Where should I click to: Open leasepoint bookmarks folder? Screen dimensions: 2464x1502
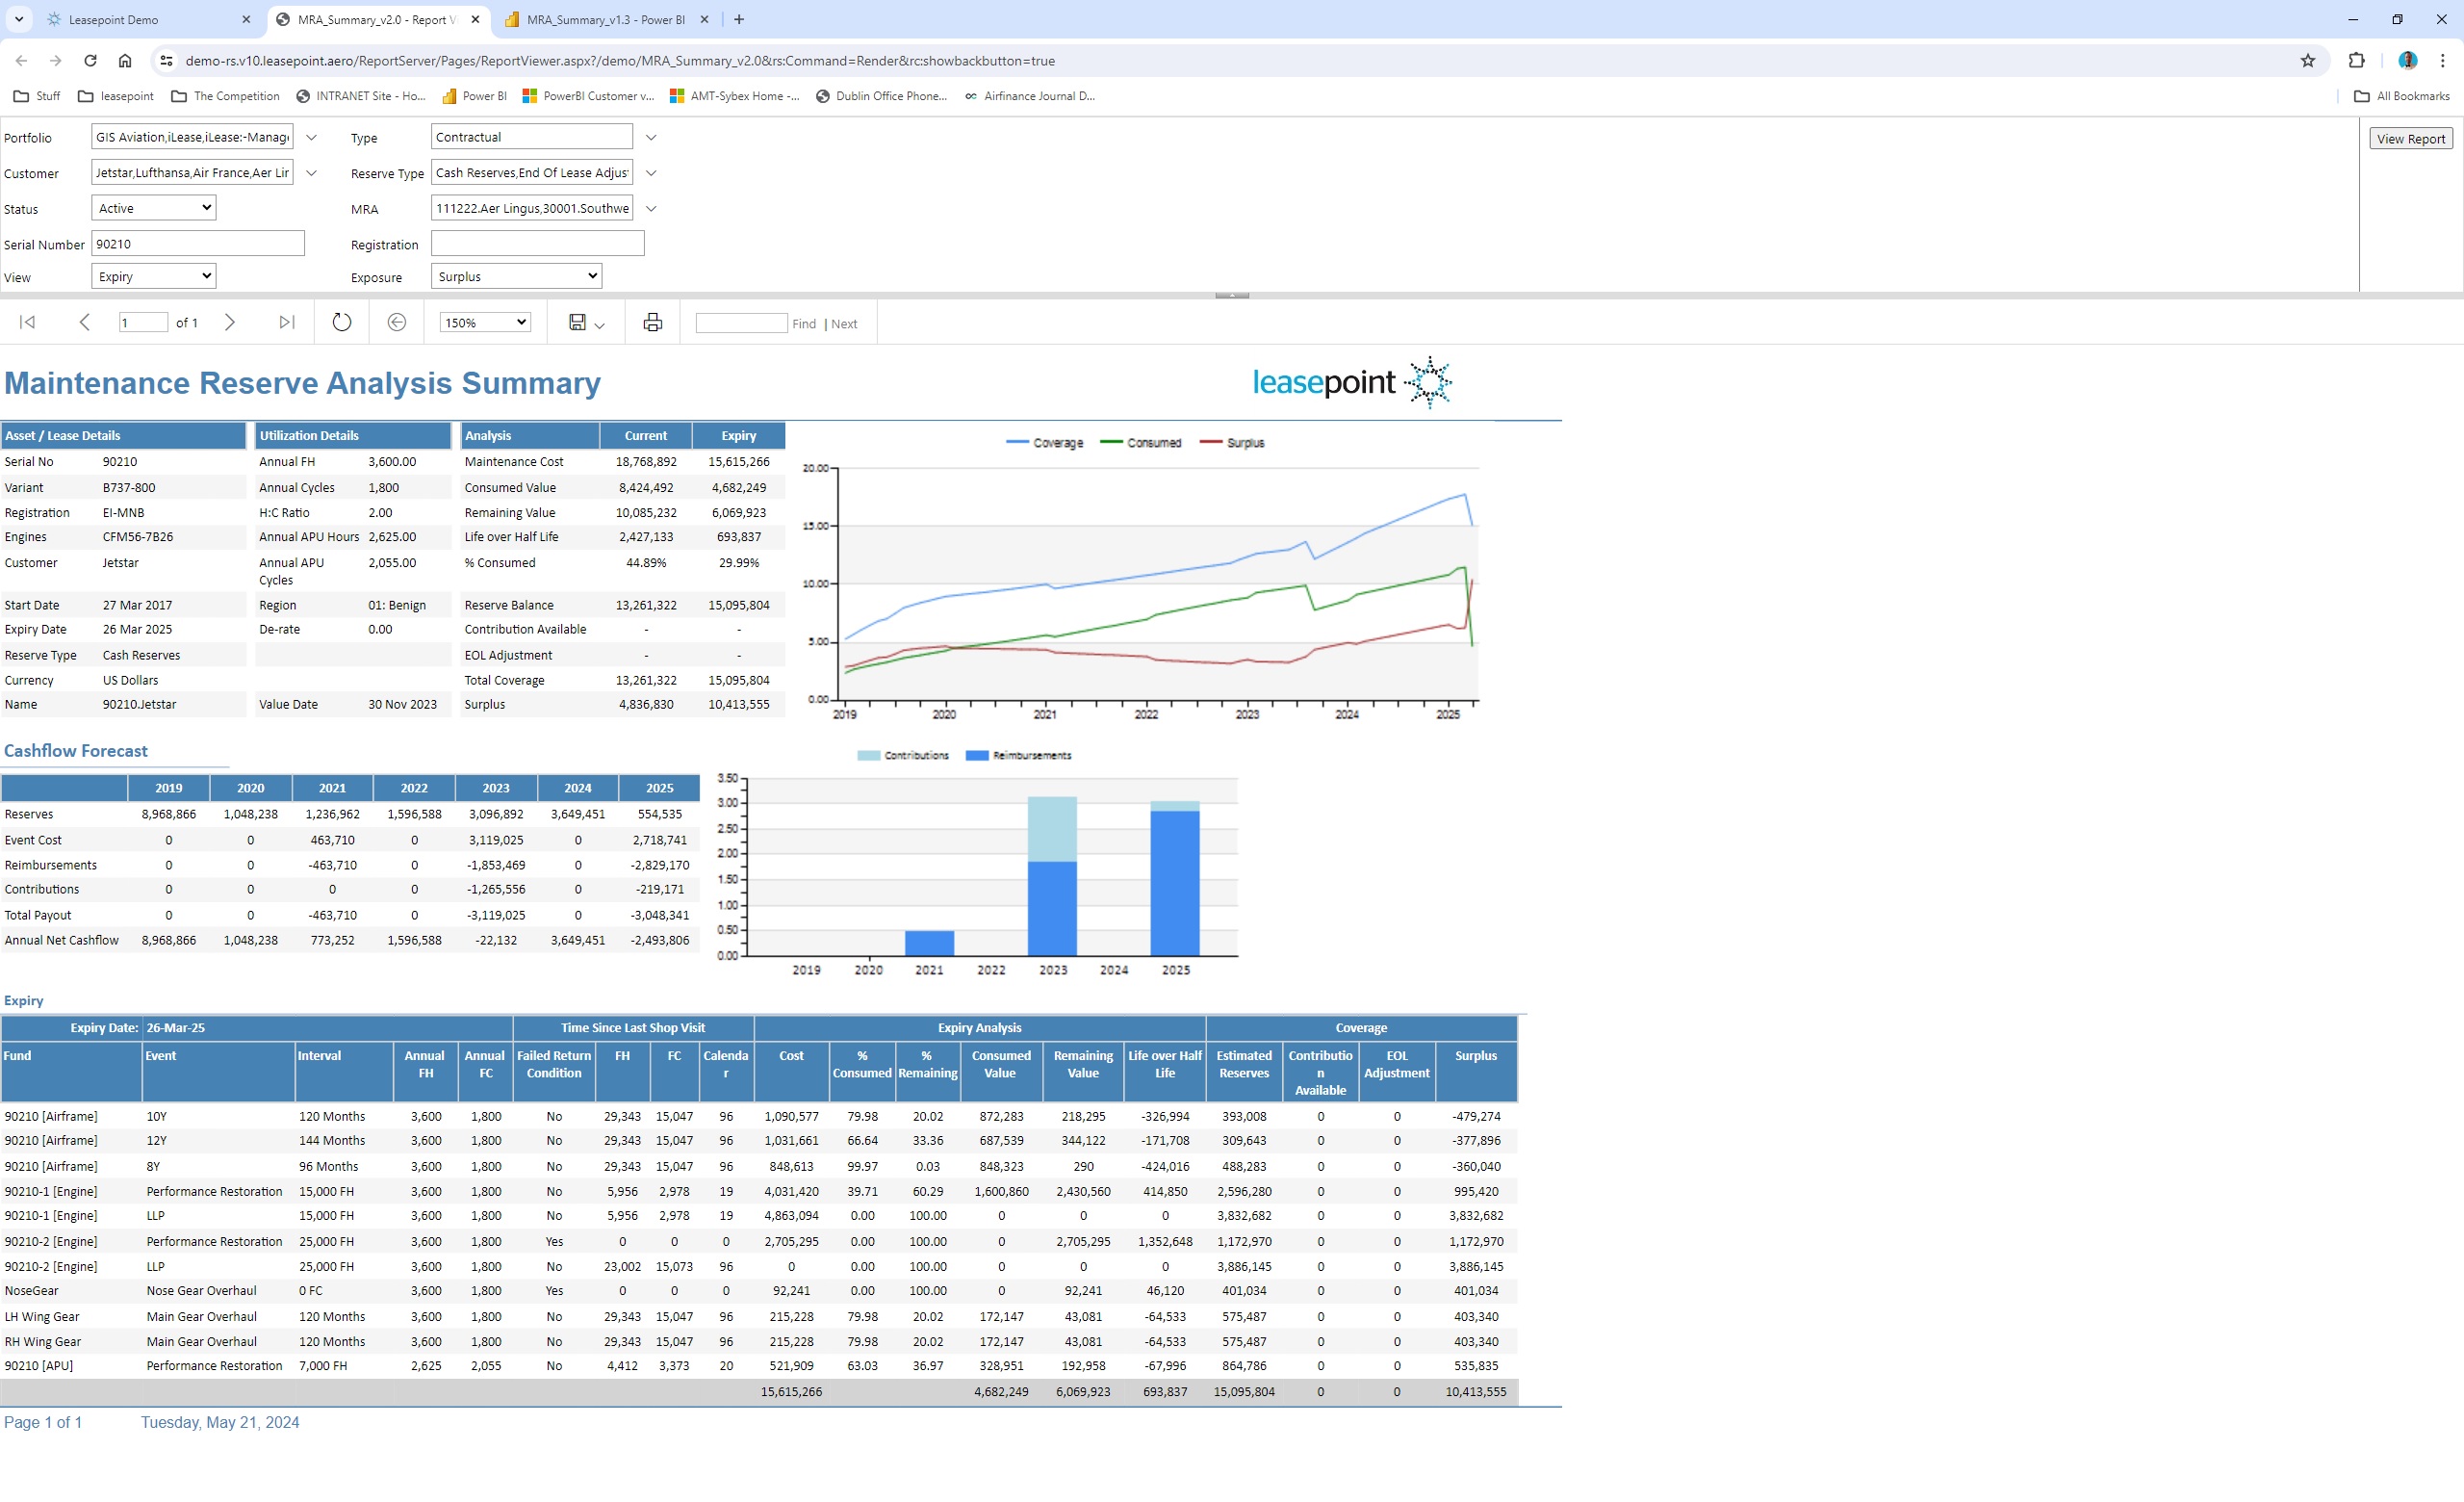116,96
